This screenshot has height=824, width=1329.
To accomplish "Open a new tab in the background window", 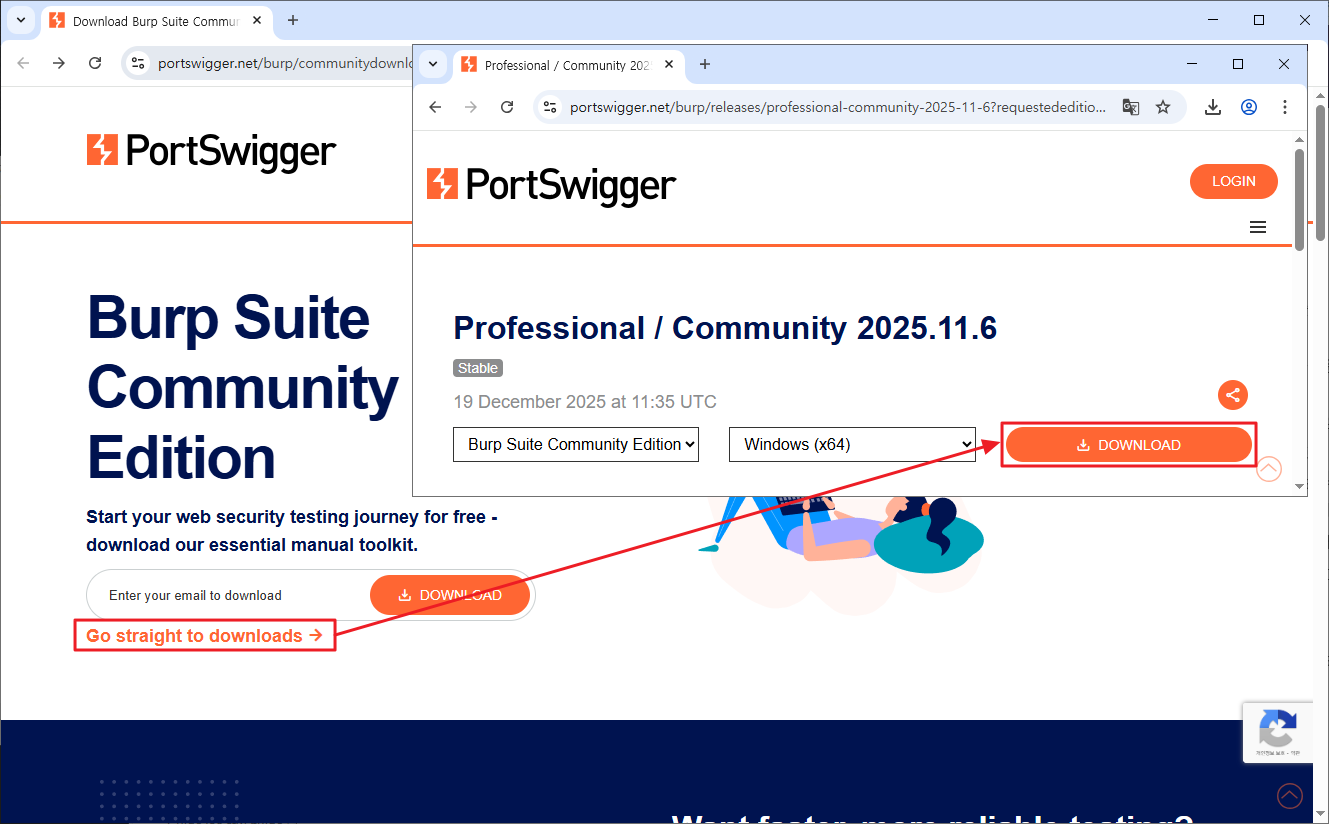I will click(x=293, y=20).
